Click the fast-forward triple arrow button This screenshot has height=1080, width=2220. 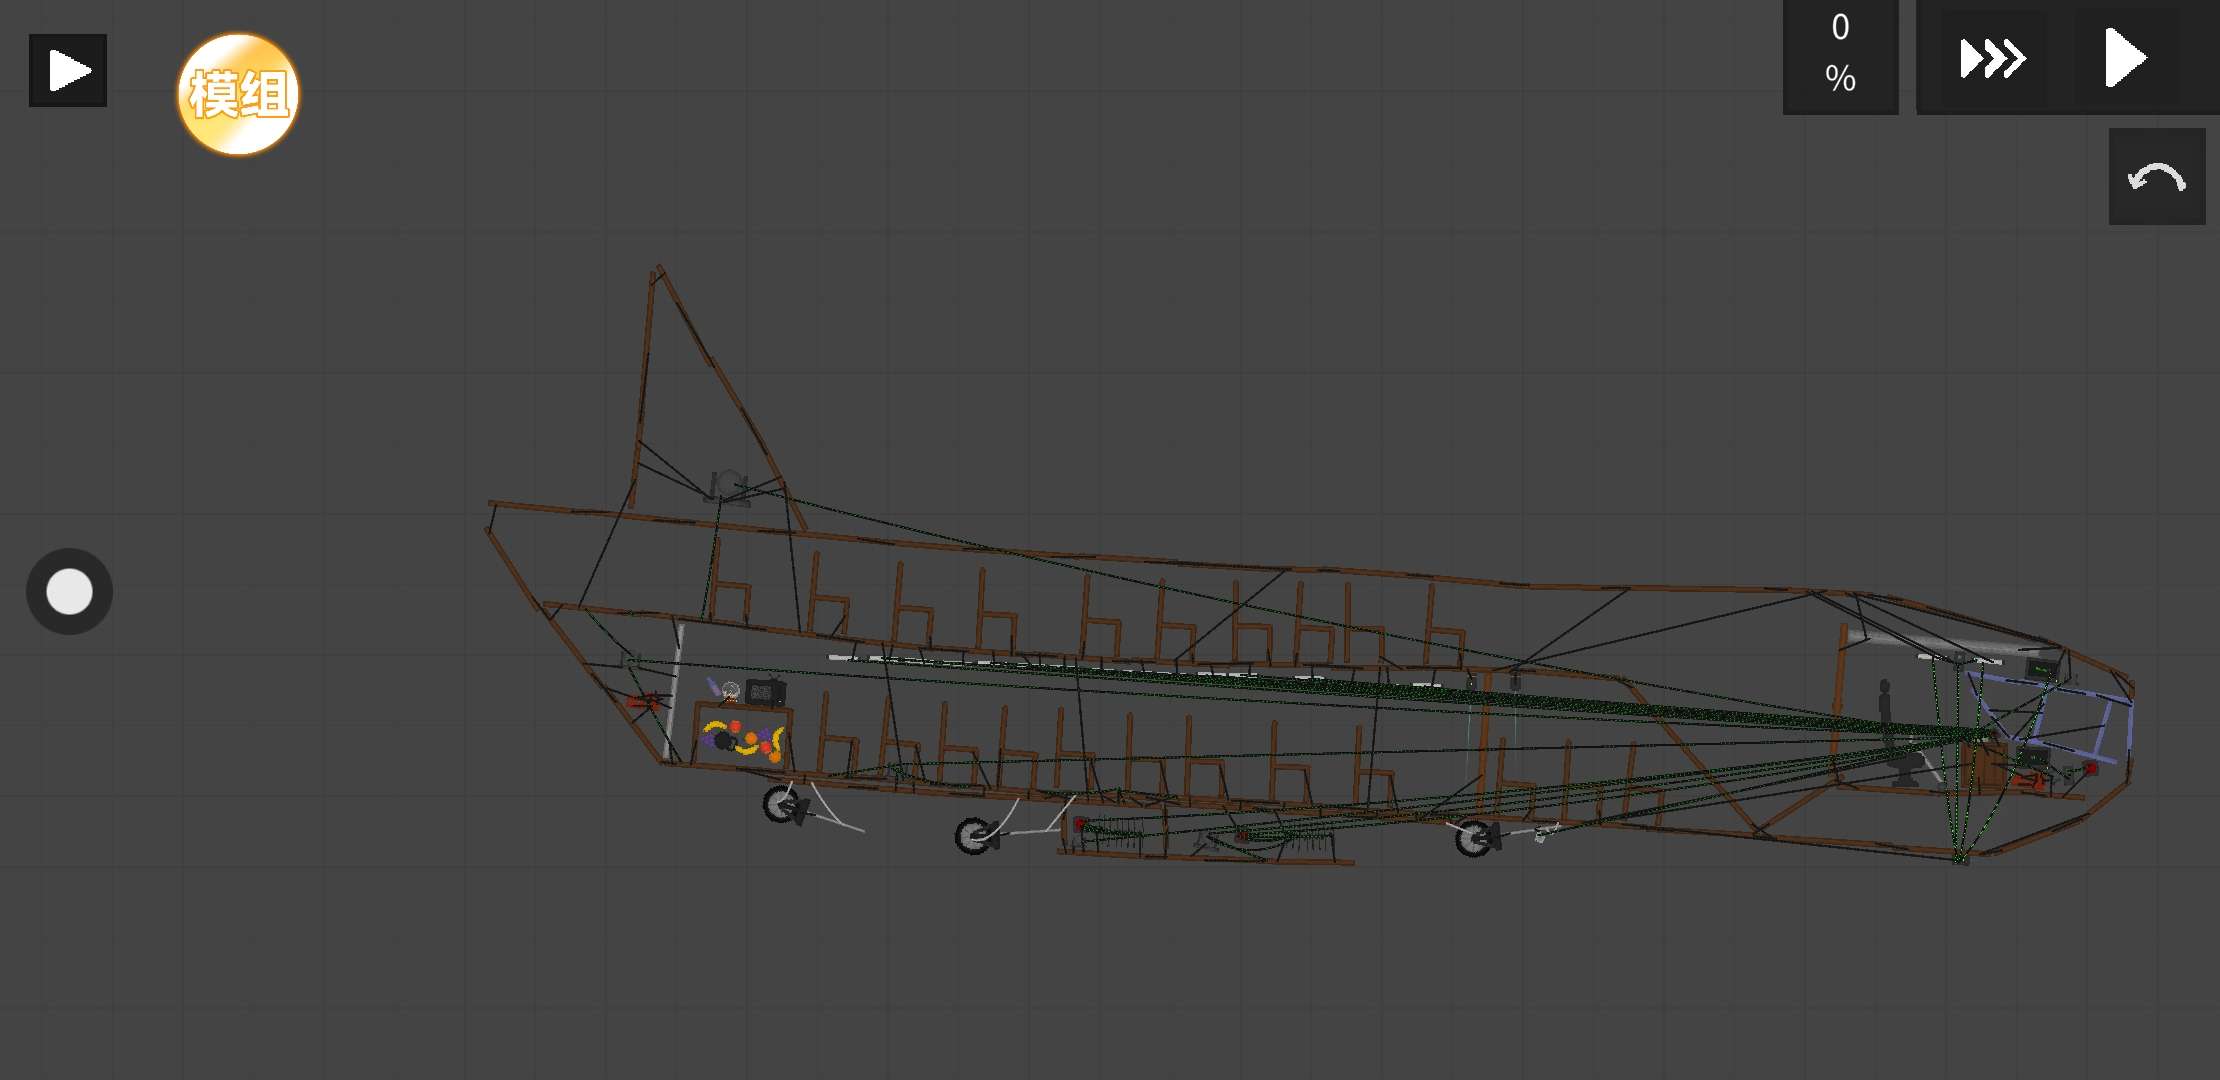[x=1991, y=58]
